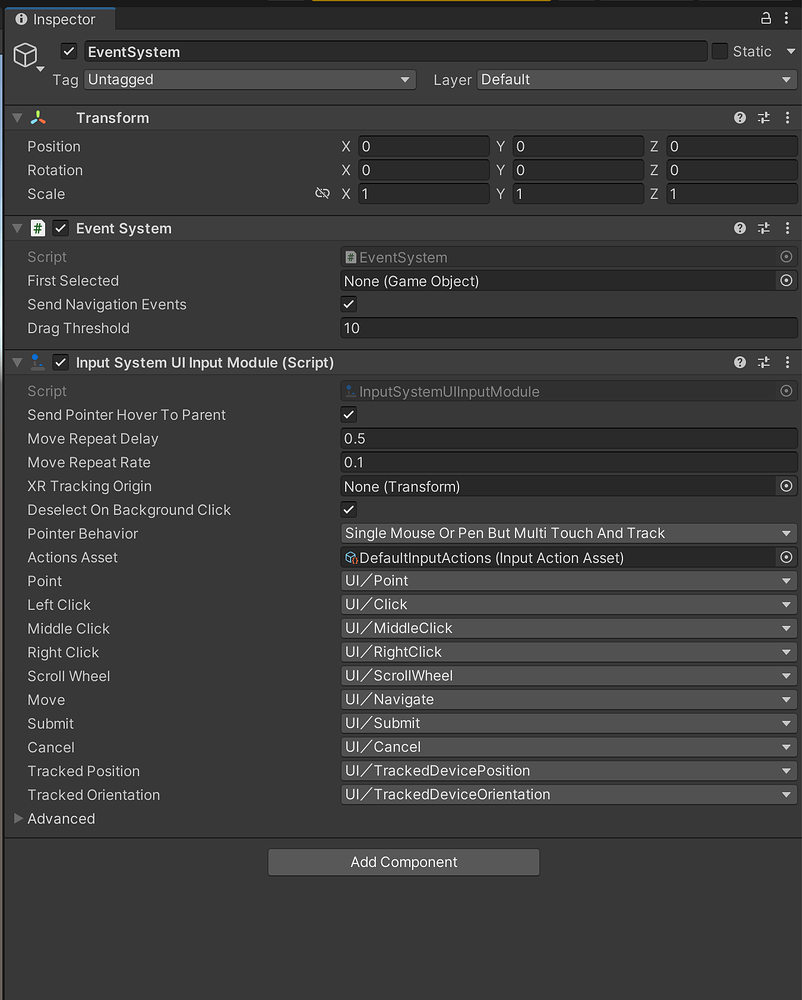Open the kebab menu on Input System UI Input Module
Image resolution: width=802 pixels, height=1000 pixels.
point(787,362)
